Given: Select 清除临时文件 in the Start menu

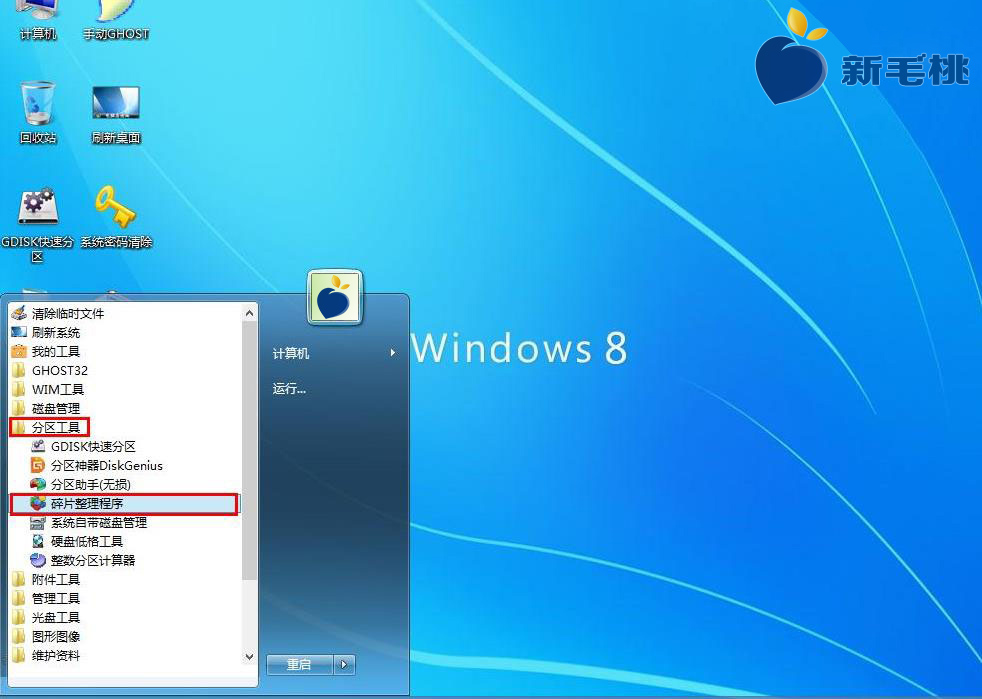Looking at the screenshot, I should [125, 313].
